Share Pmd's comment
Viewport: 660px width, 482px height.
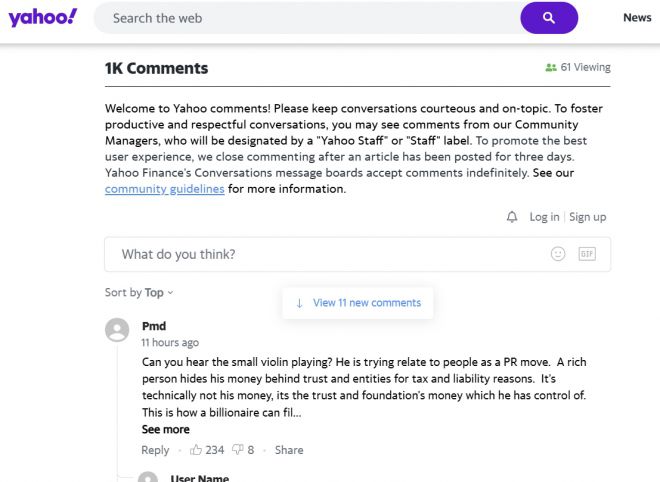(289, 450)
